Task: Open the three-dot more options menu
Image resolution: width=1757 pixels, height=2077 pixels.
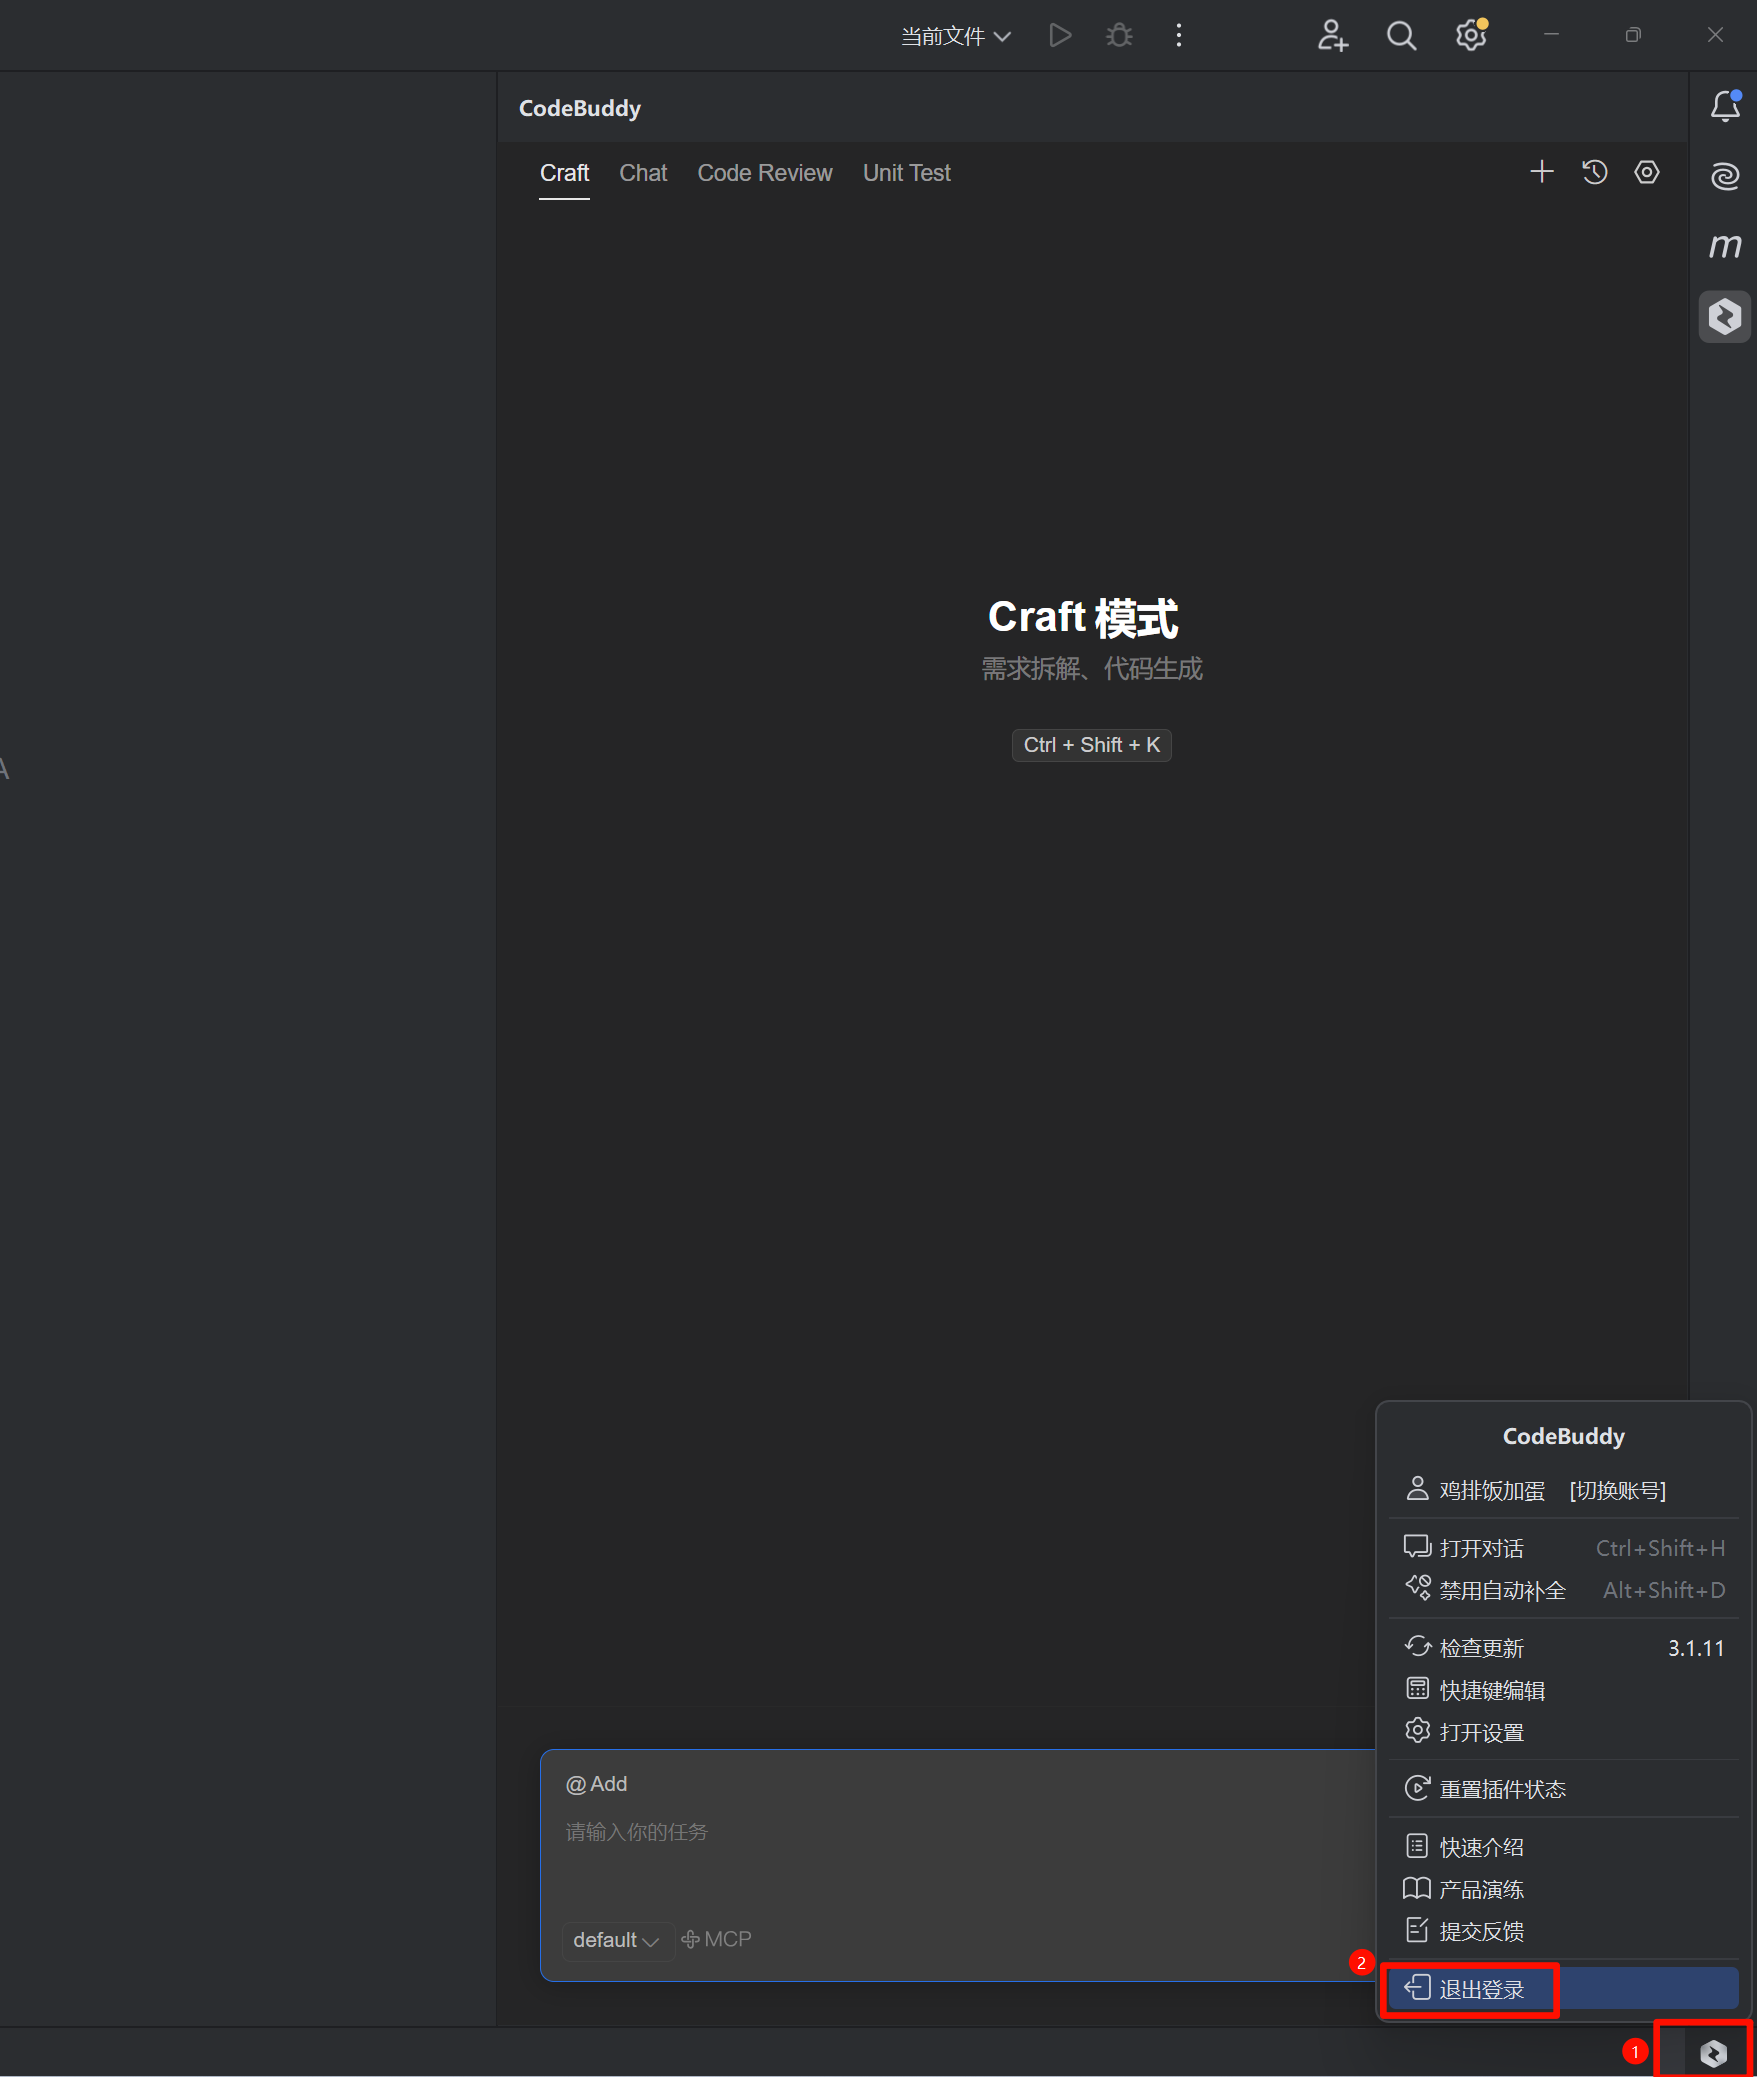Action: point(1179,34)
